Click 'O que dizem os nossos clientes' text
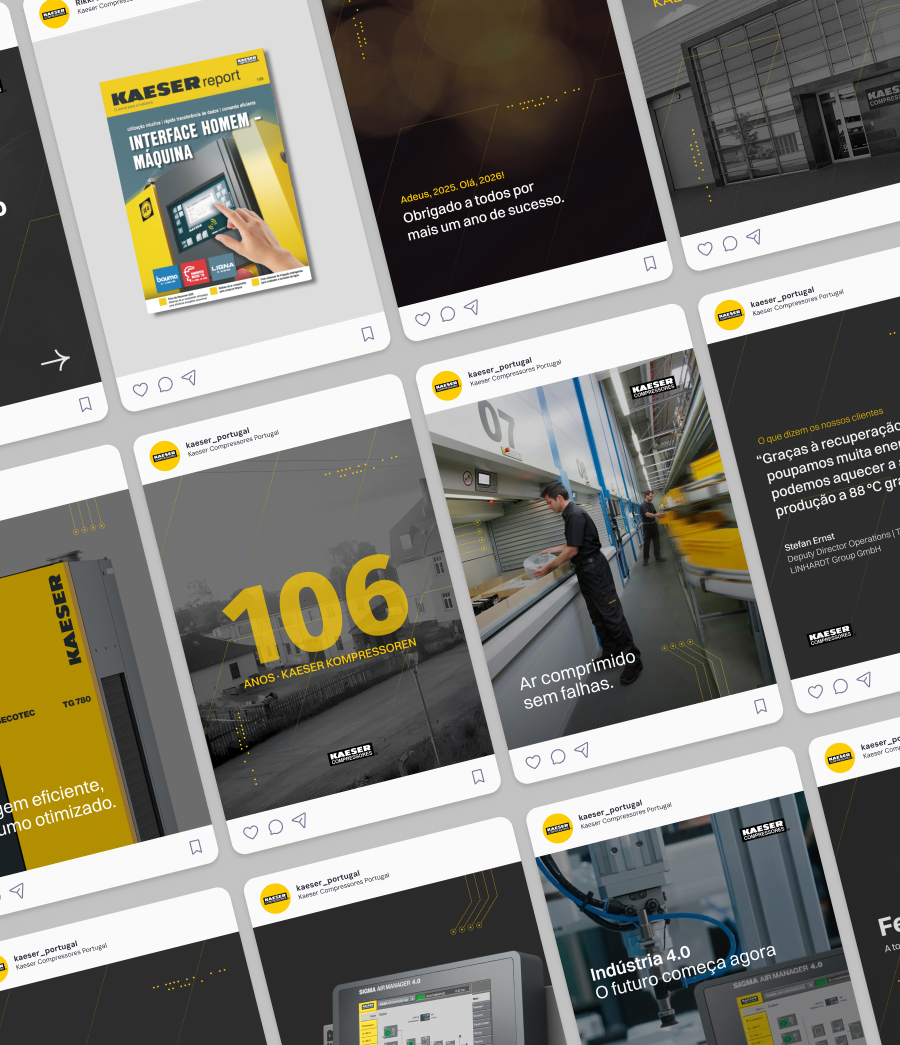The width and height of the screenshot is (900, 1045). (x=820, y=426)
